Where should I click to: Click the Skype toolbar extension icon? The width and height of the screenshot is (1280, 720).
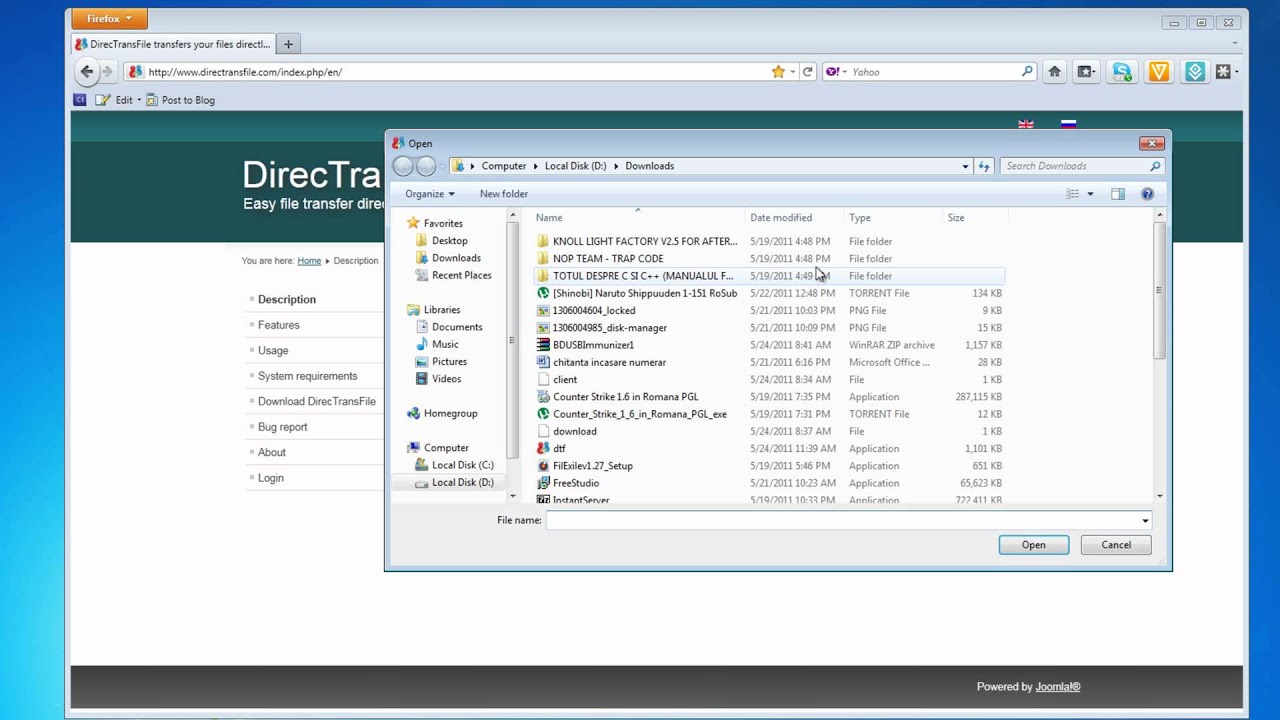[x=1122, y=72]
